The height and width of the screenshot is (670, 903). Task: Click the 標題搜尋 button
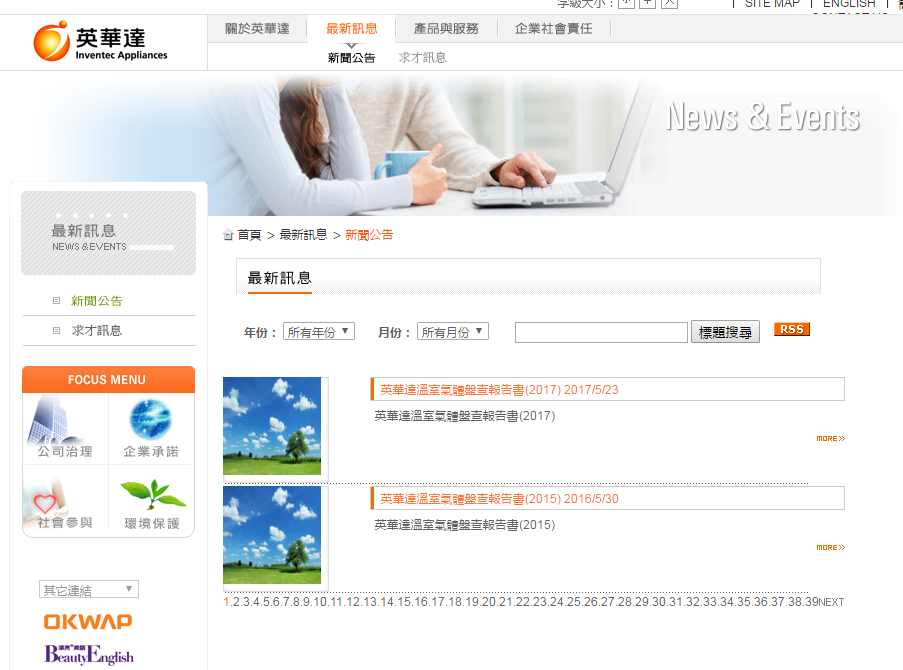[725, 332]
